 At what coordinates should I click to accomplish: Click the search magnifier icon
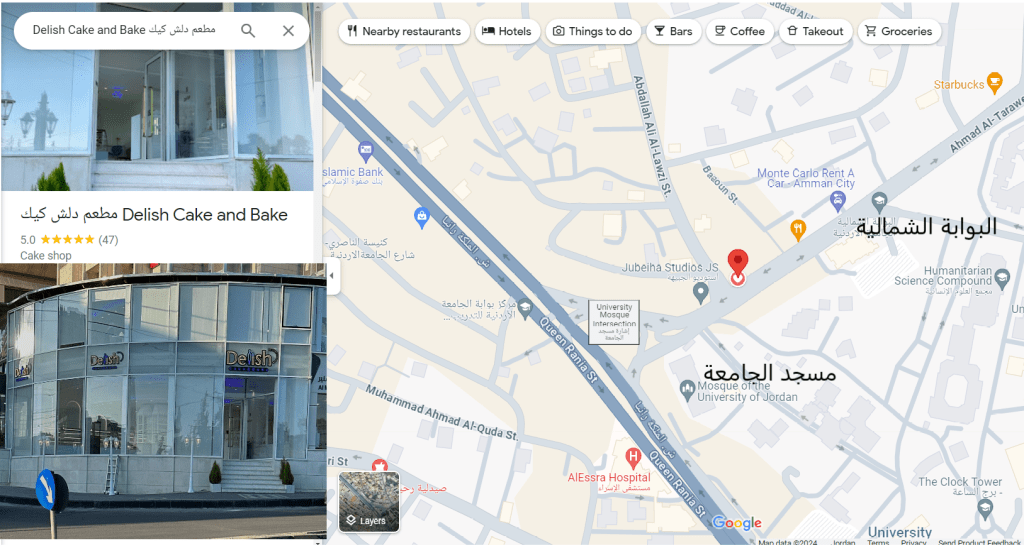pos(248,31)
